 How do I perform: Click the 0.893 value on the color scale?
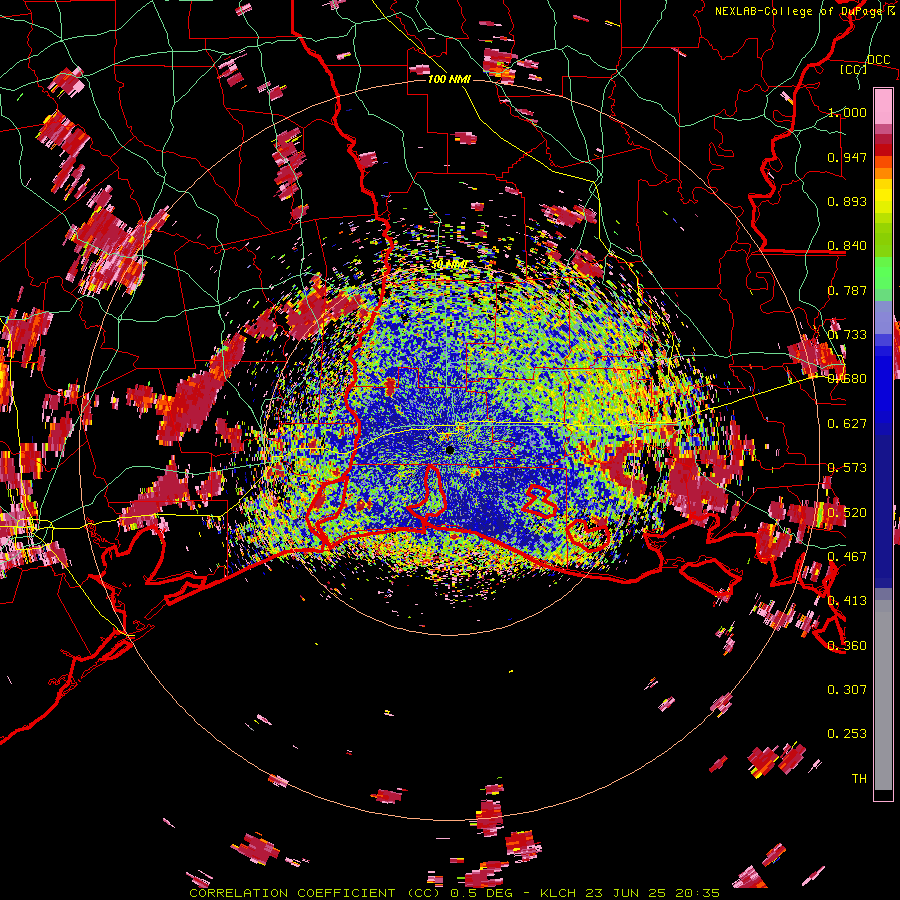[x=847, y=201]
